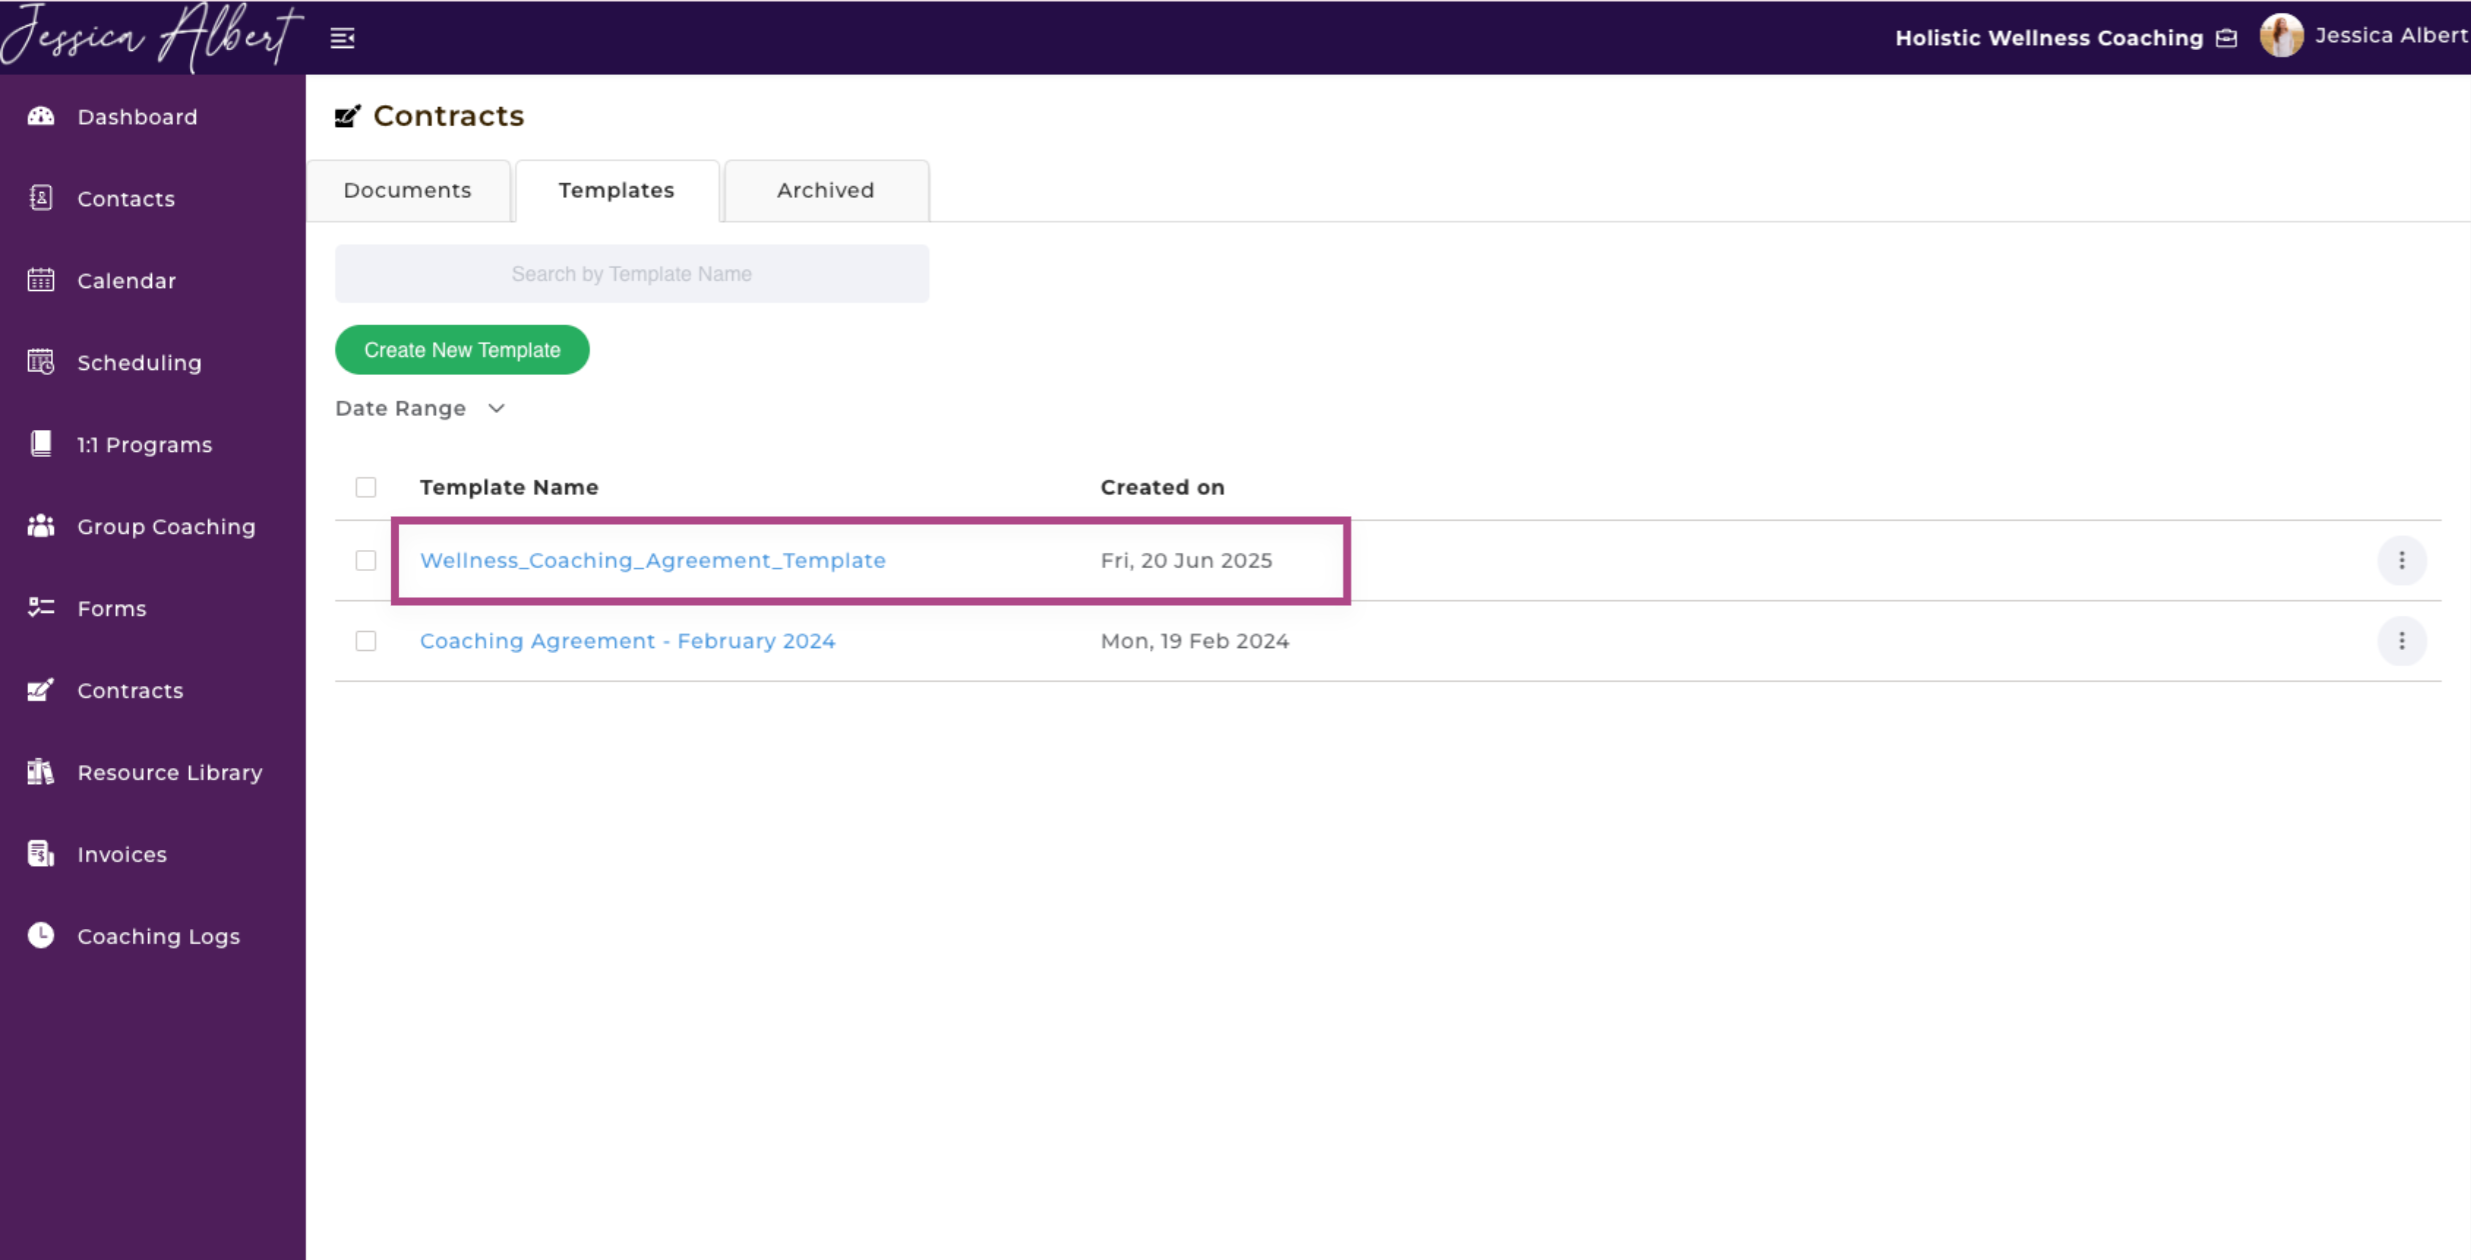
Task: Select the Templates tab
Action: click(x=617, y=190)
